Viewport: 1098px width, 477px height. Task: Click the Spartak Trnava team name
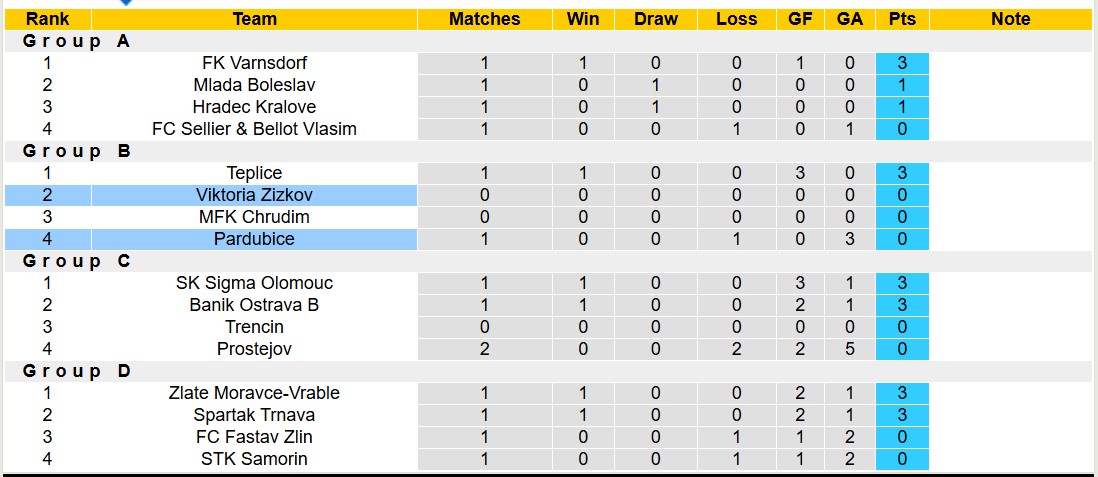[254, 415]
